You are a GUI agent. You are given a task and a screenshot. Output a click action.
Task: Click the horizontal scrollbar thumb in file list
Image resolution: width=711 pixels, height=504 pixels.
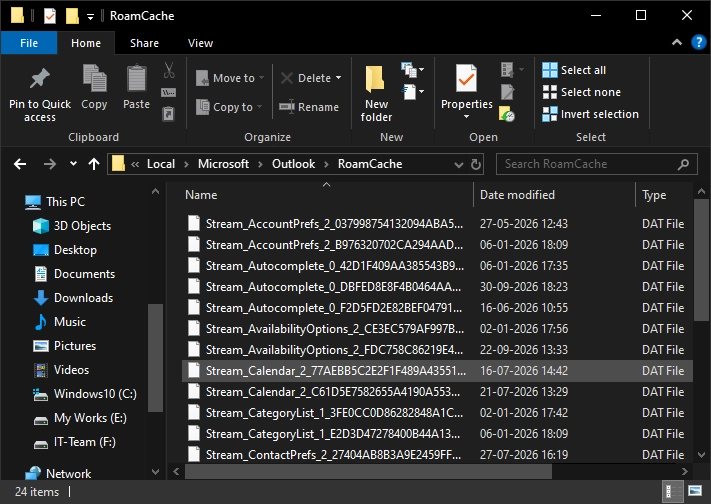[x=368, y=472]
